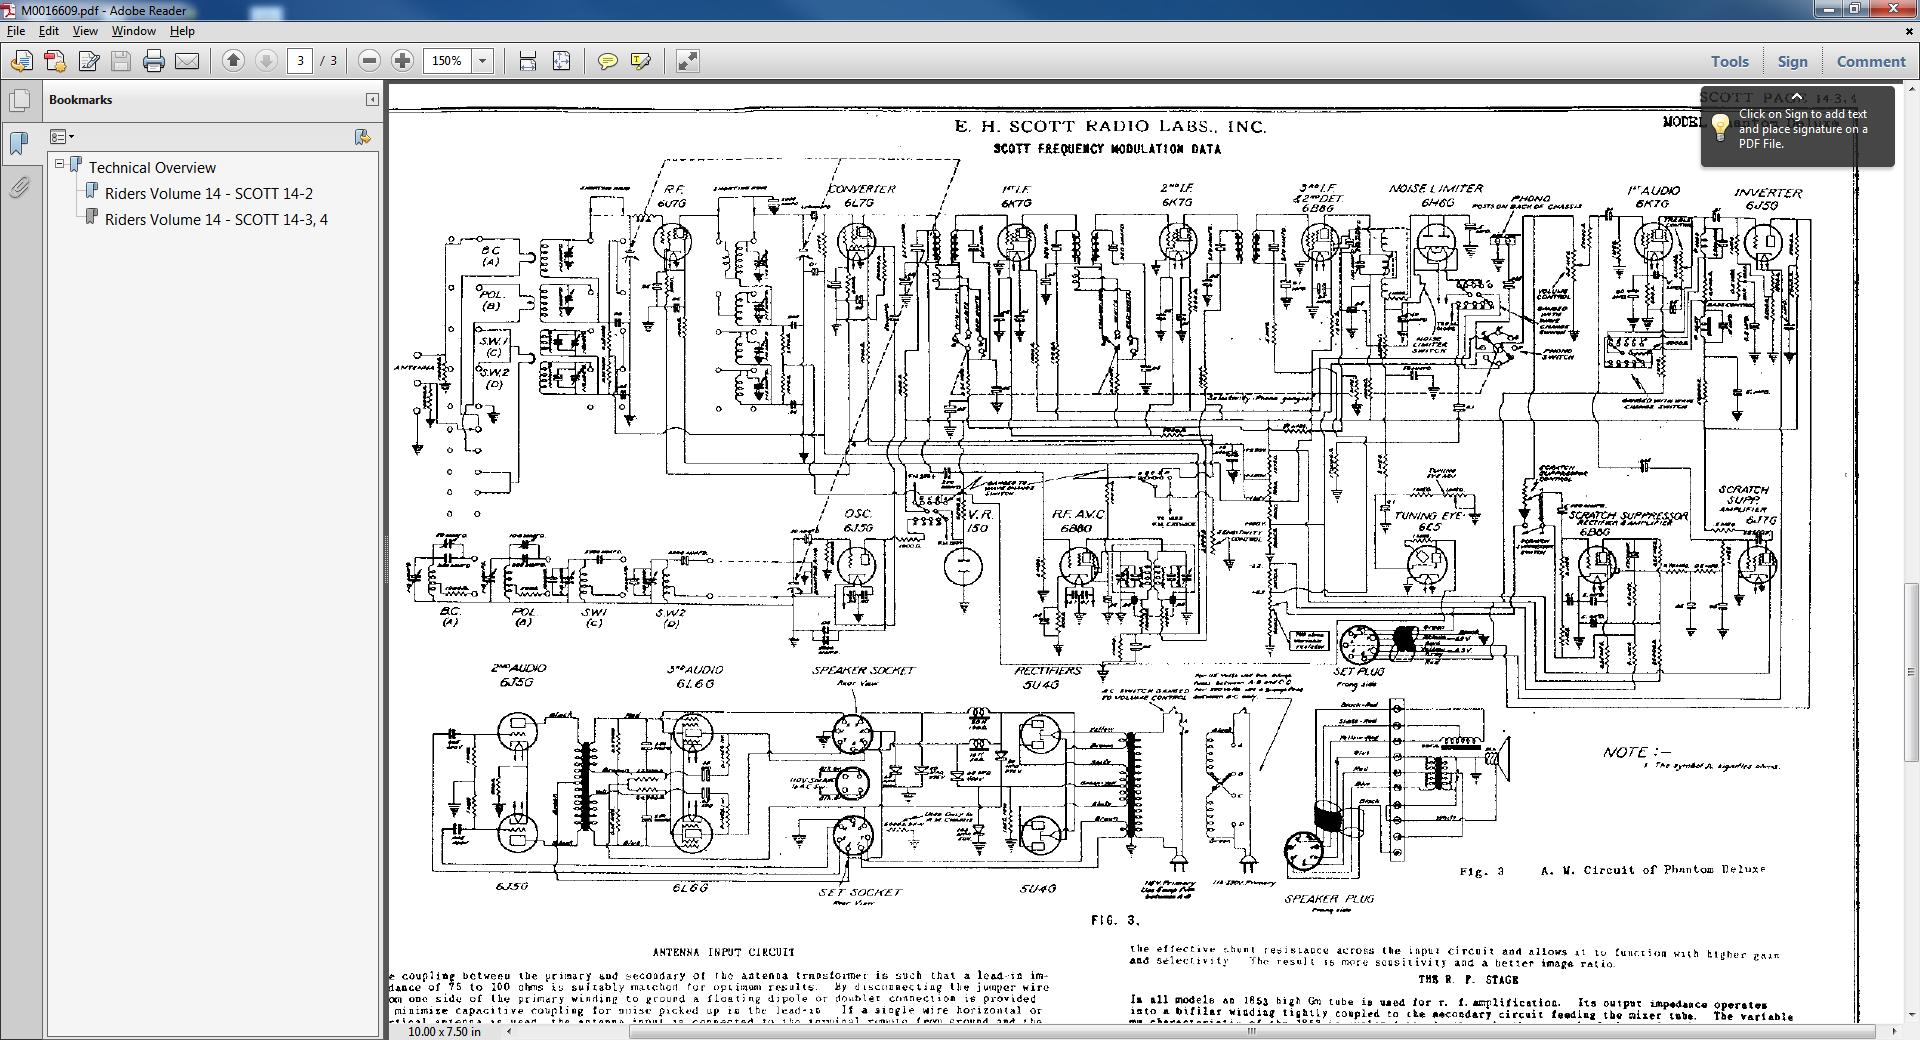The width and height of the screenshot is (1920, 1040).
Task: Open Riders Volume 14 - SCOTT 14-2 bookmark
Action: point(208,193)
